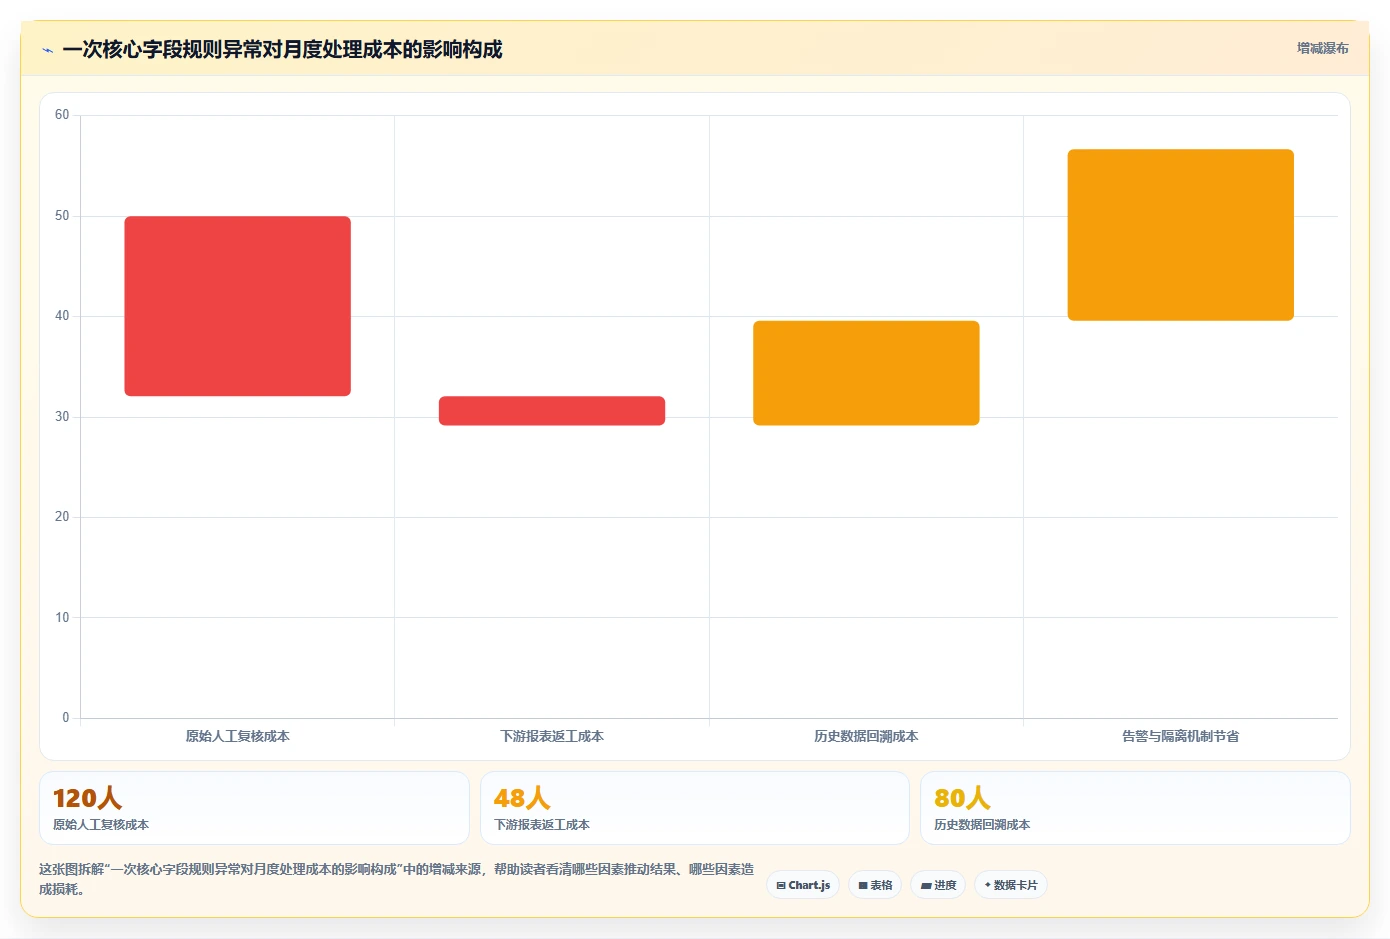This screenshot has width=1390, height=939.
Task: Click the x-axis label 下游报表返工成本
Action: 552,736
